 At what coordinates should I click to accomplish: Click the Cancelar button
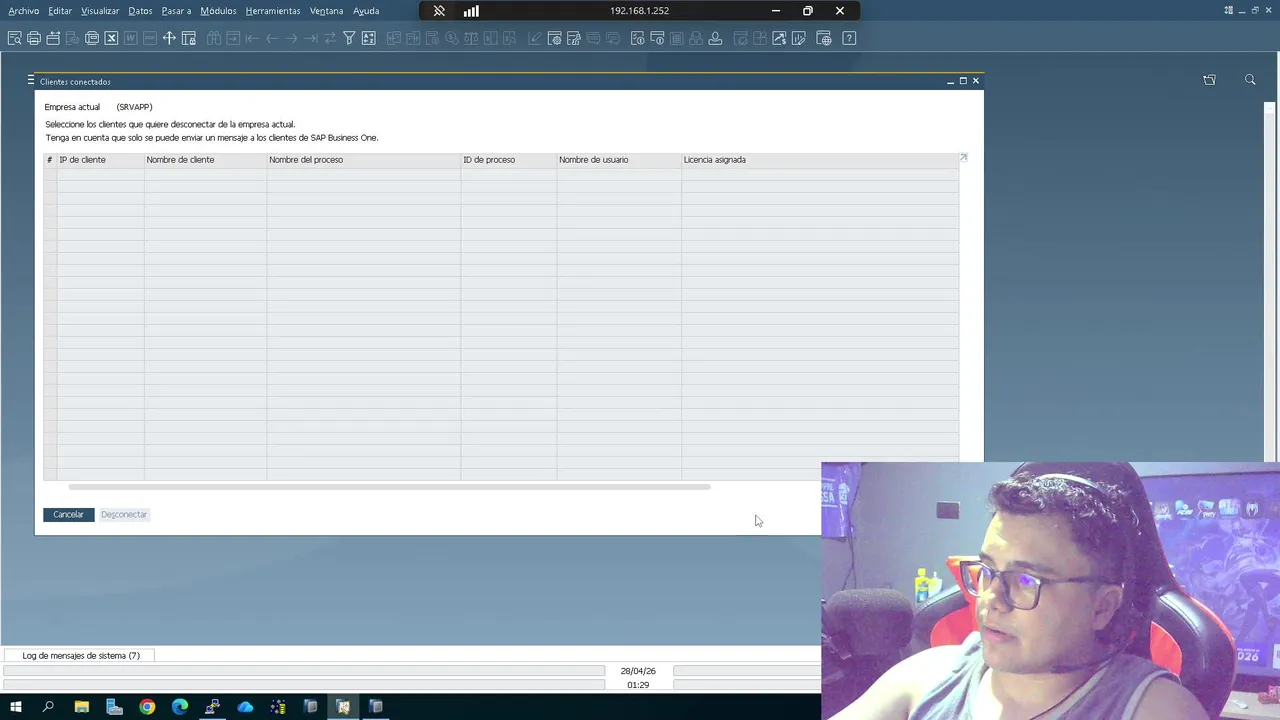68,514
